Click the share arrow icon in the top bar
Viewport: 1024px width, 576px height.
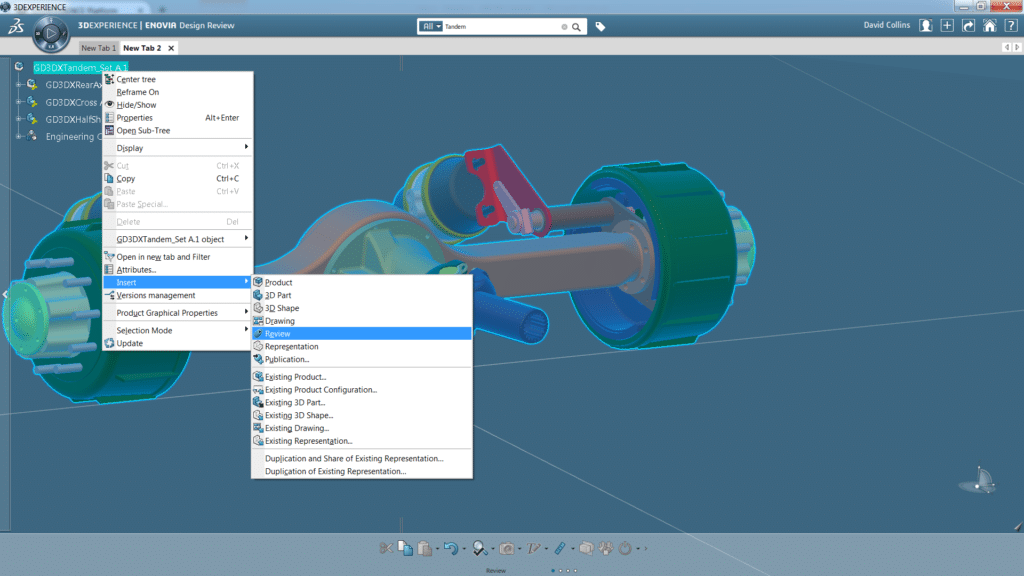(967, 25)
